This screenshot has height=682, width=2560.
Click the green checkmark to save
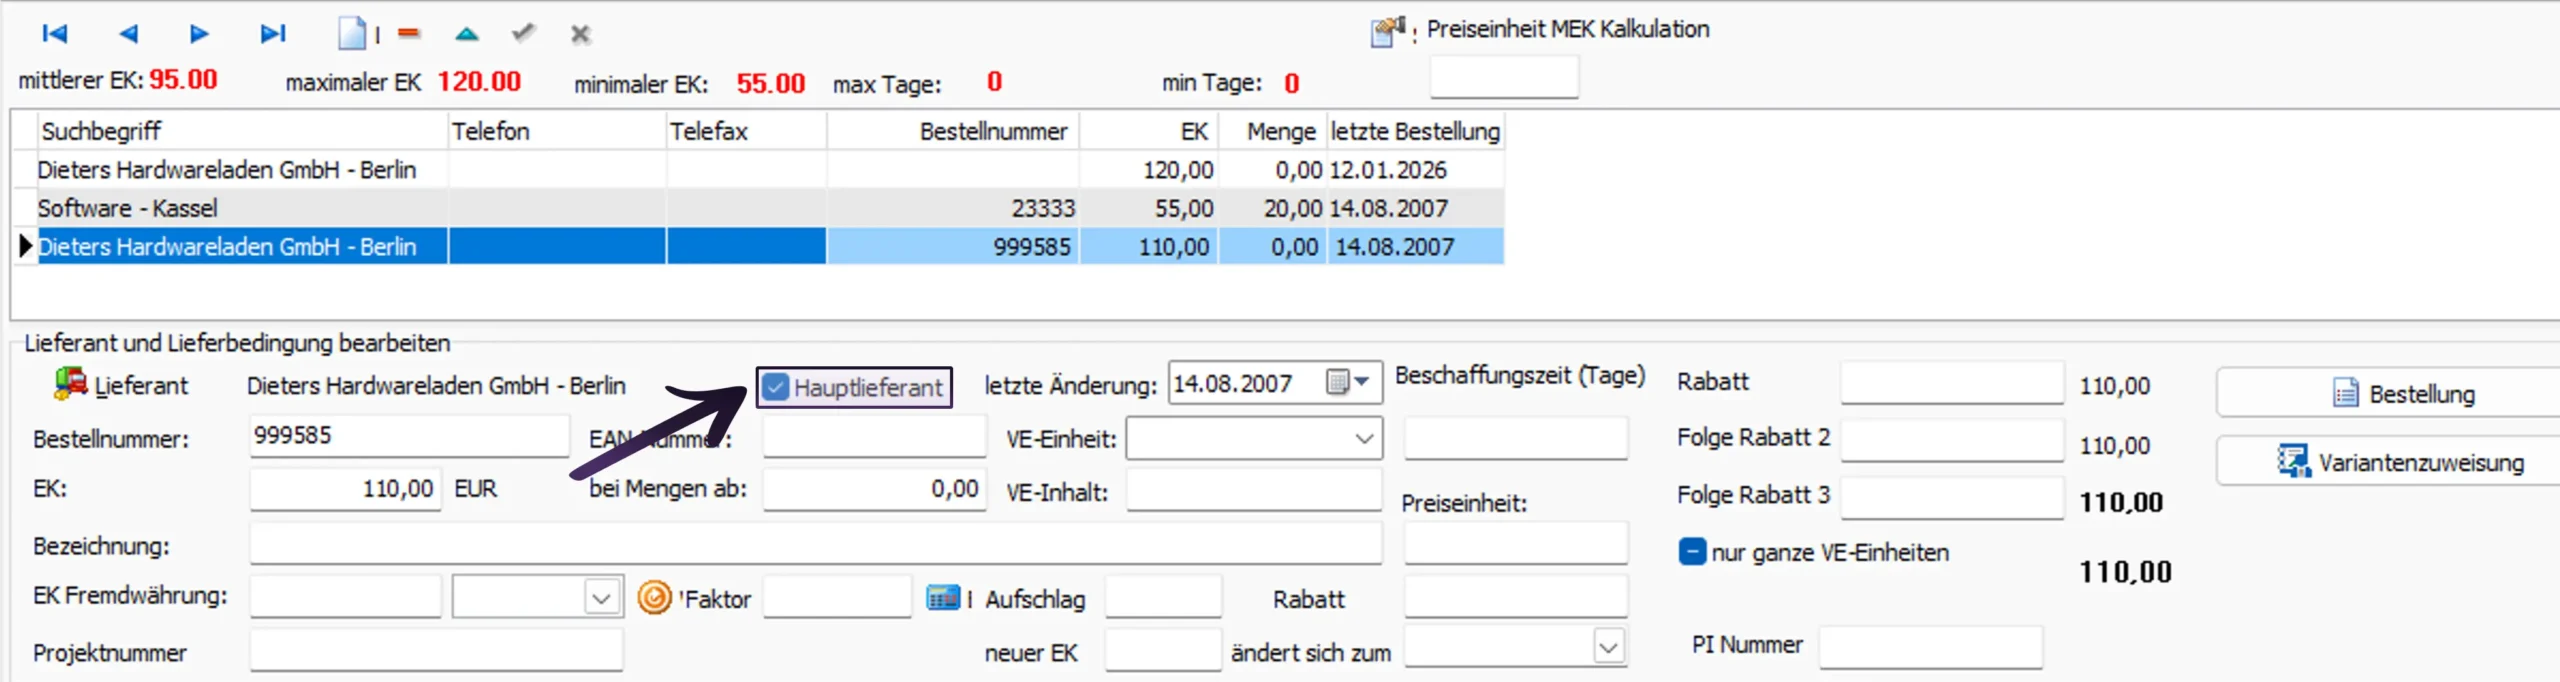point(523,34)
